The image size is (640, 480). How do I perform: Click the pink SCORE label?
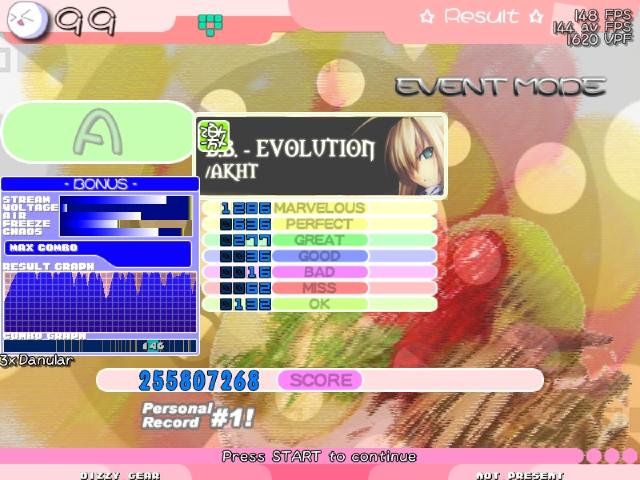pyautogui.click(x=320, y=380)
